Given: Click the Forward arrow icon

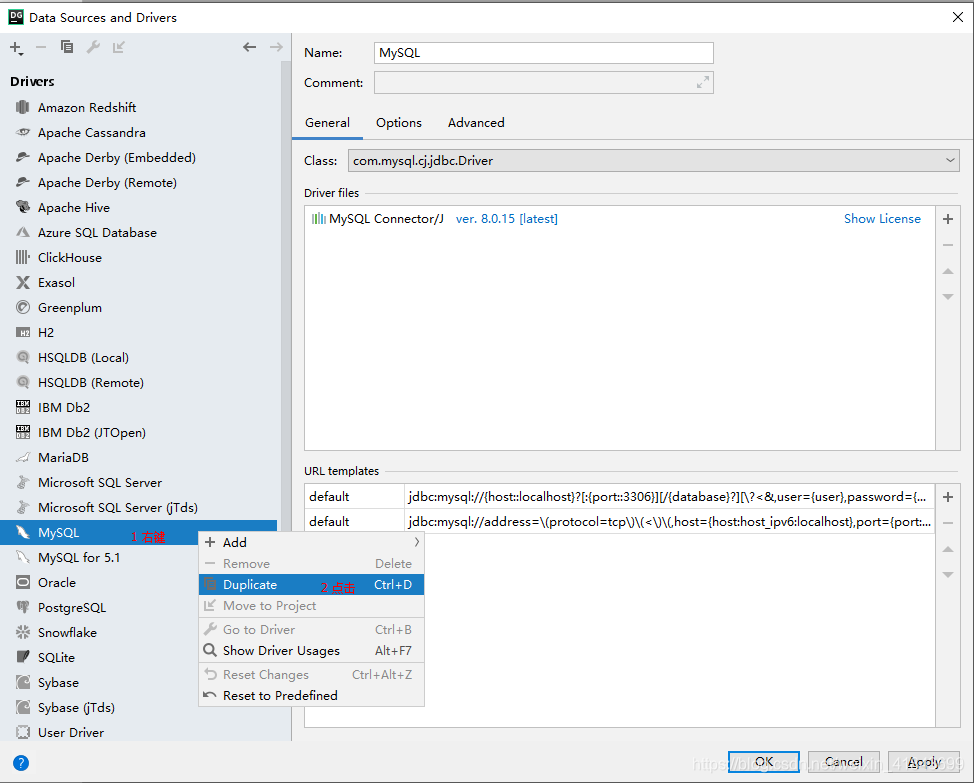Looking at the screenshot, I should click(276, 47).
